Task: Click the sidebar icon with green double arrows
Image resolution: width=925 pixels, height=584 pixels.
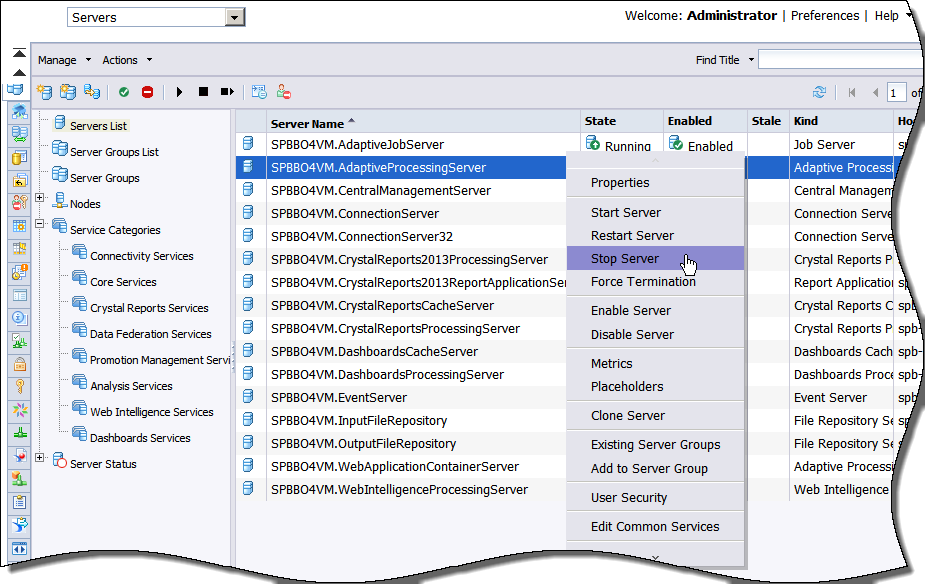Action: [x=19, y=134]
